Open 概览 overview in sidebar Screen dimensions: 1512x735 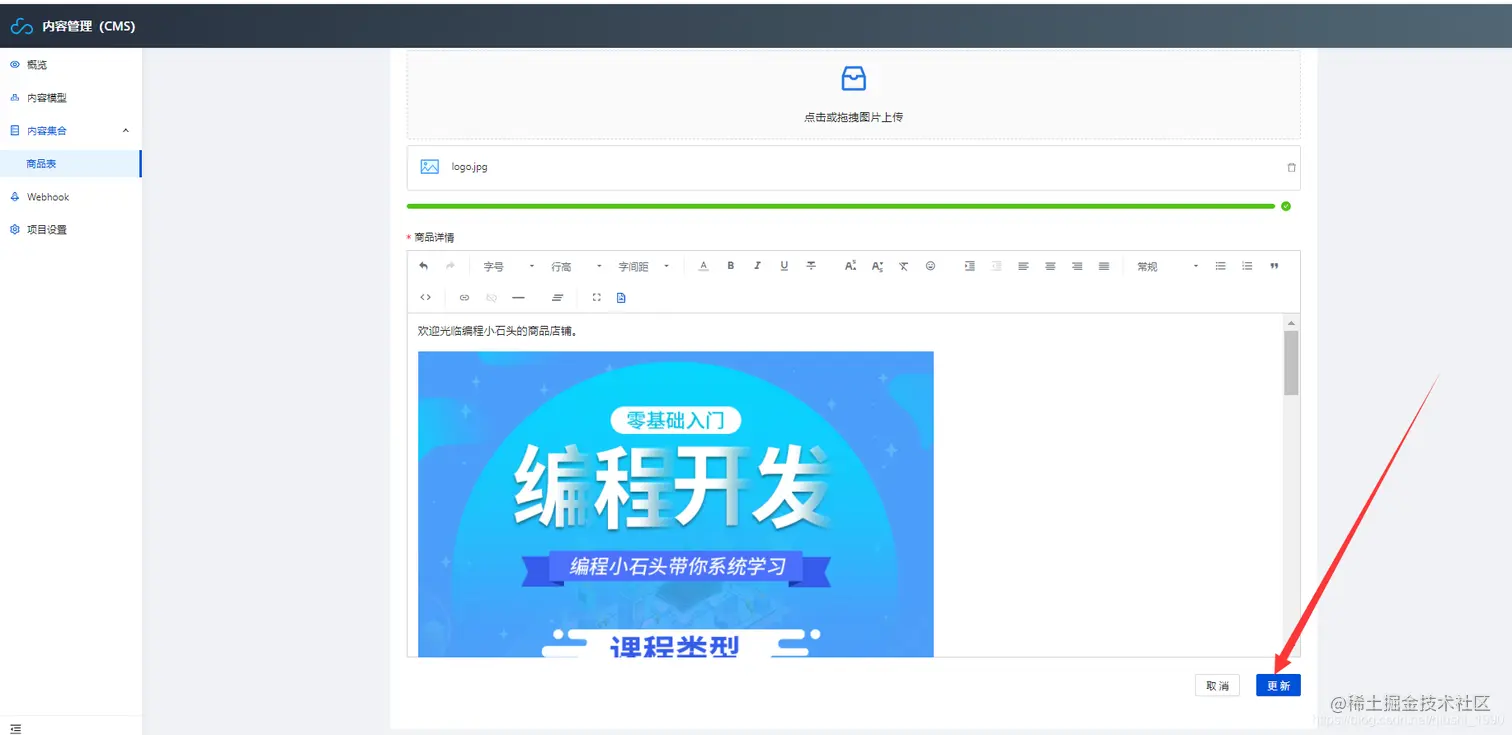pyautogui.click(x=37, y=64)
